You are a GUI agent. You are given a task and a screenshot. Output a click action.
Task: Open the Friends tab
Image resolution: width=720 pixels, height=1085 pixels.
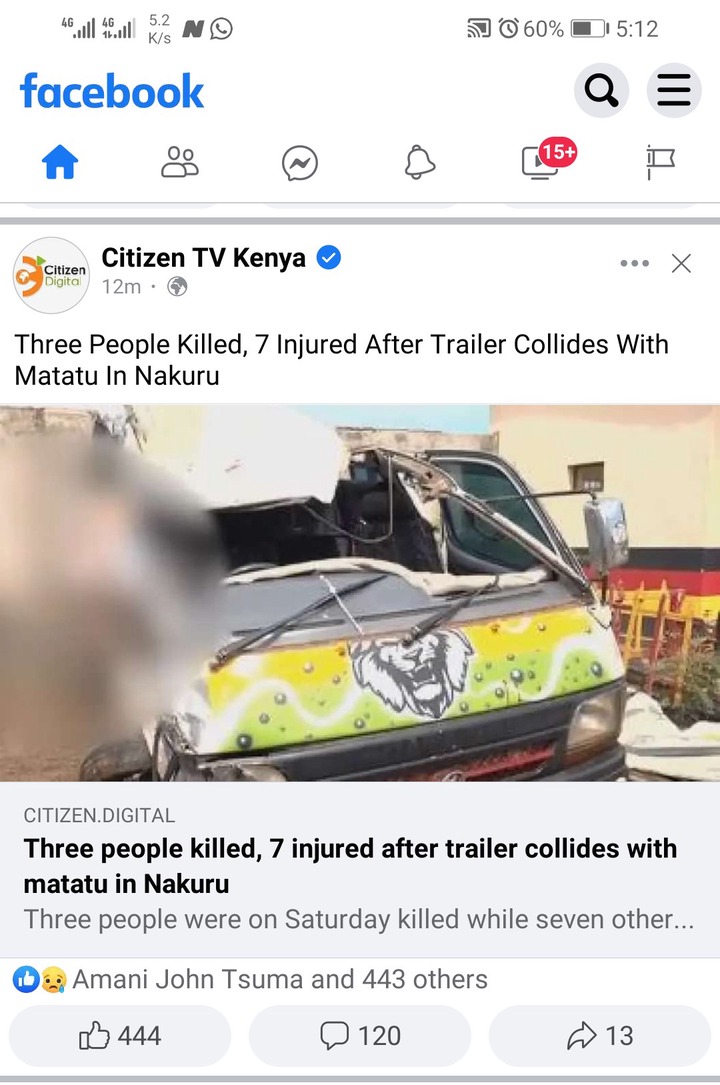coord(180,163)
